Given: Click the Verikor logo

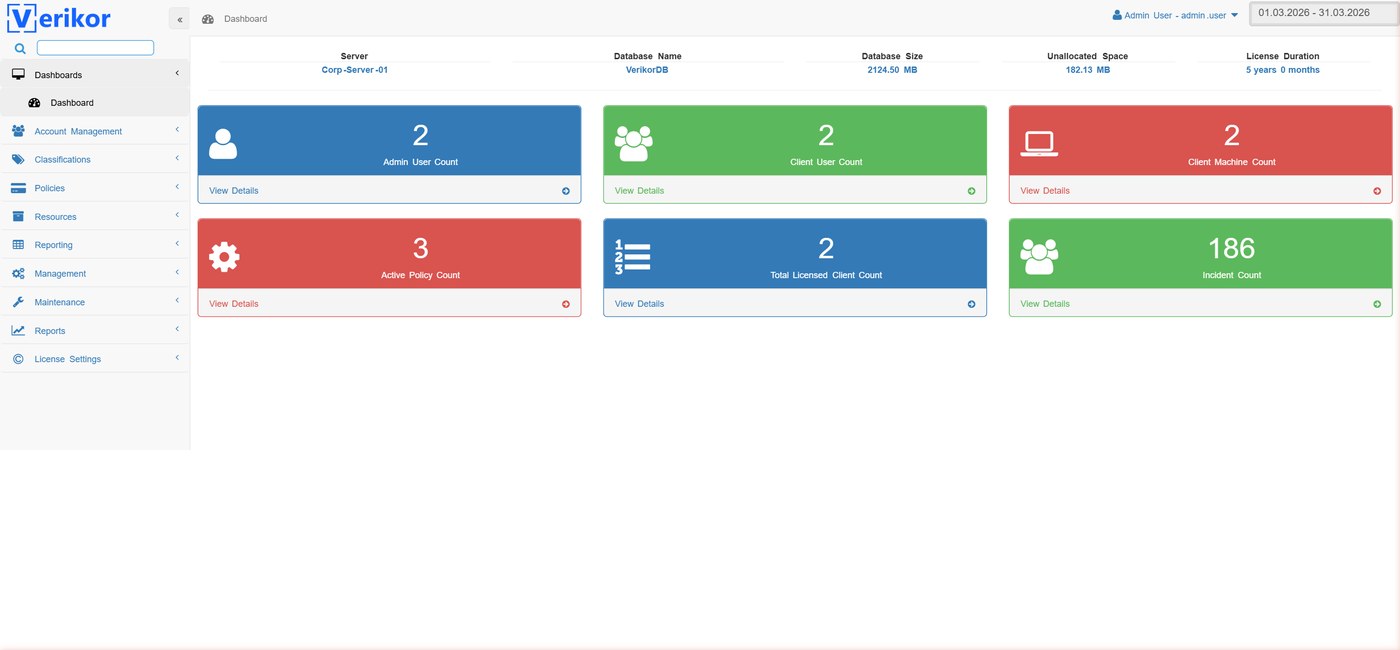Looking at the screenshot, I should click(59, 18).
